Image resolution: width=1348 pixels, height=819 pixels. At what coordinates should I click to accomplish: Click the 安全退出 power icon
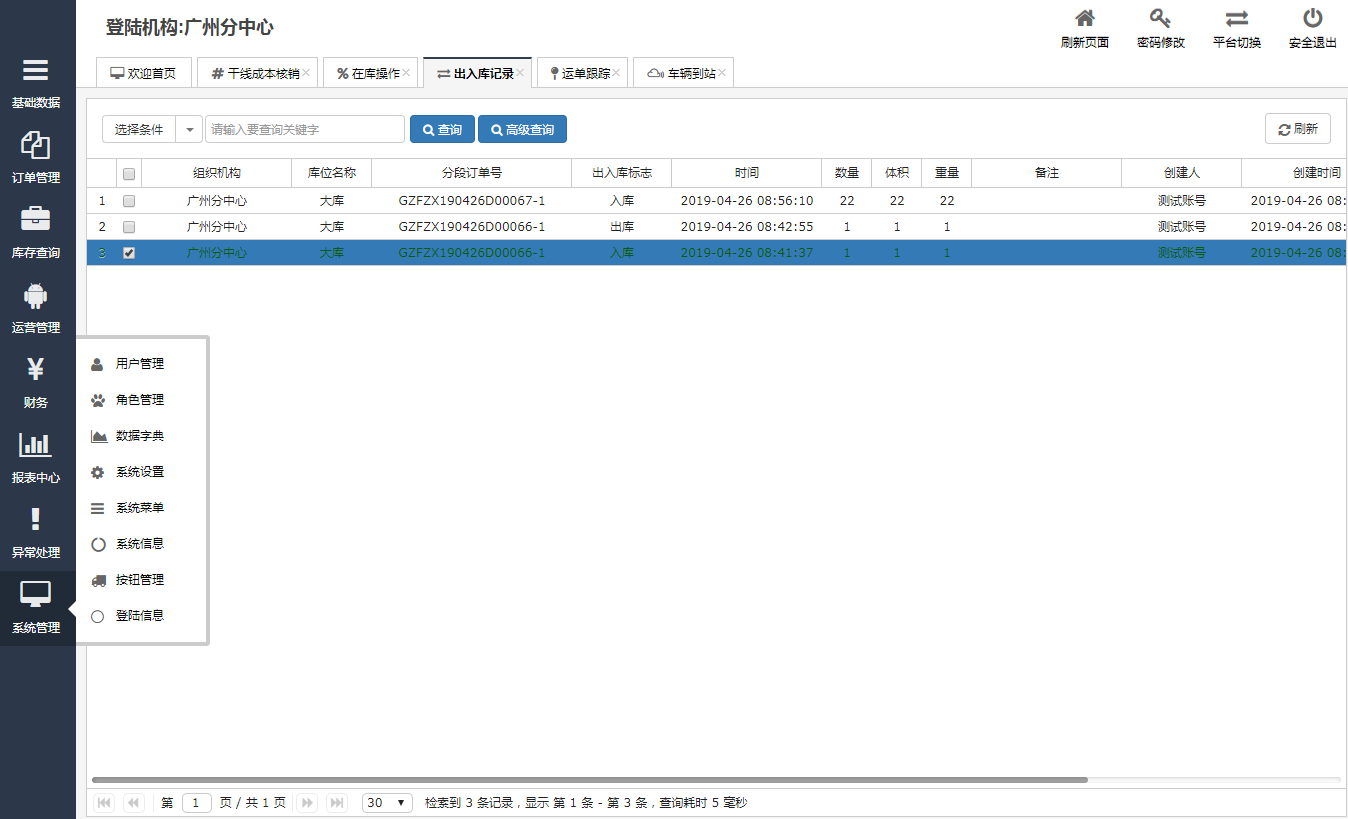1312,19
